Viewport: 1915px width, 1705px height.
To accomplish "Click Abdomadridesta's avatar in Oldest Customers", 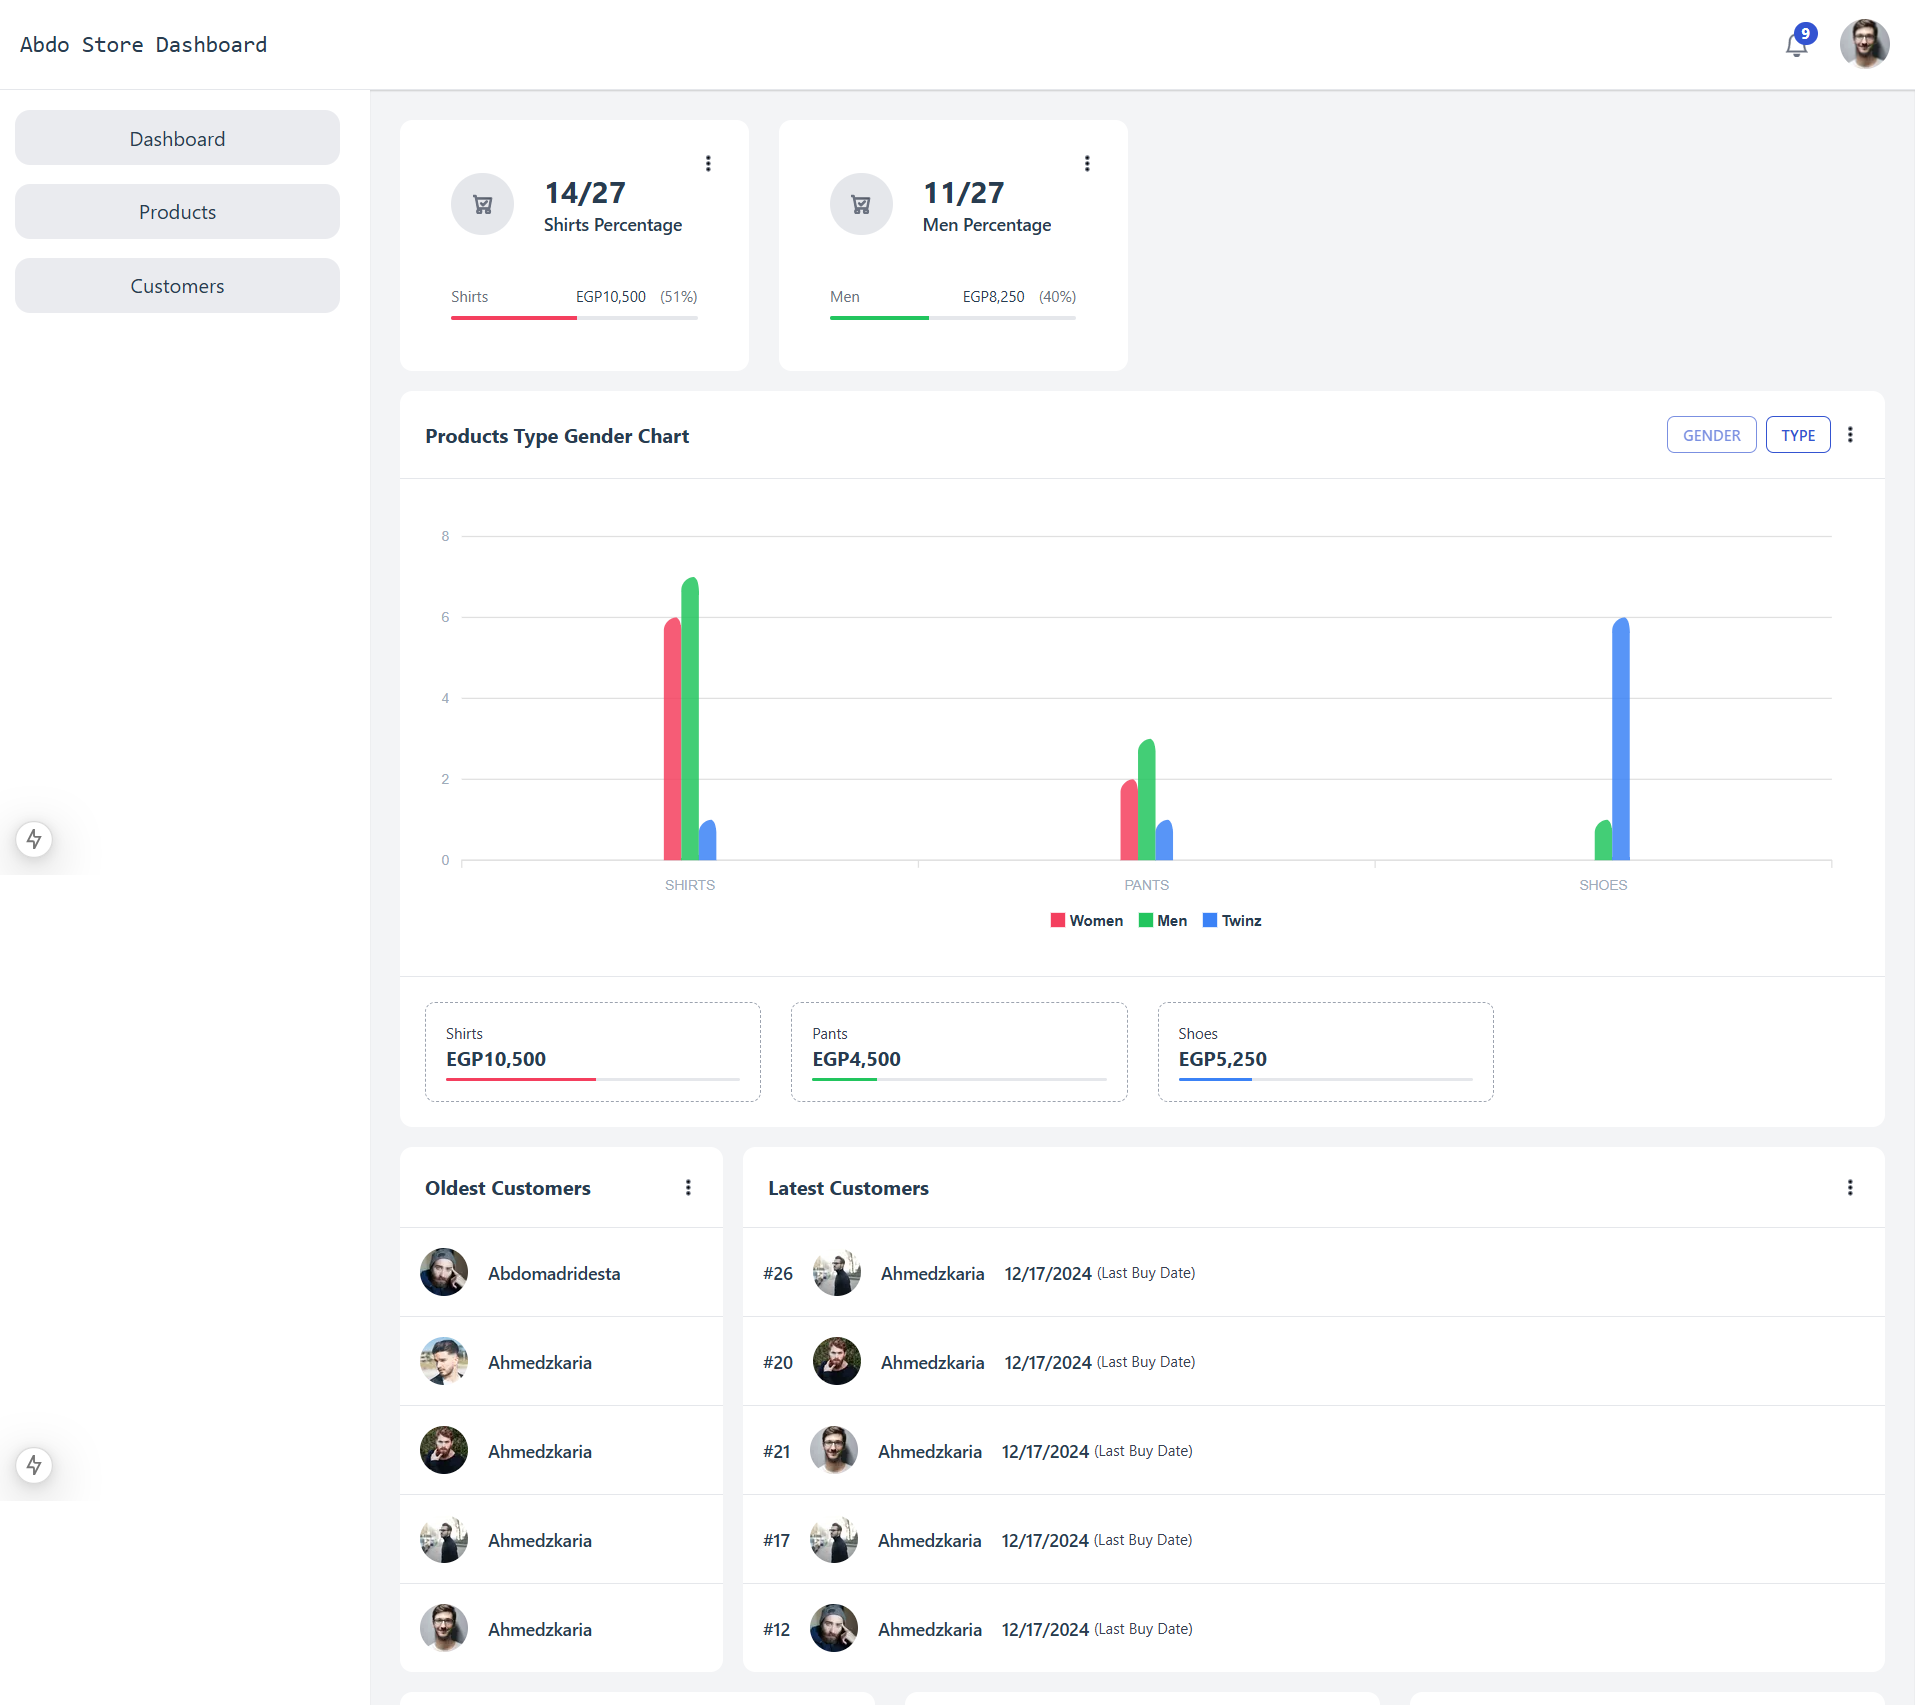I will 444,1272.
